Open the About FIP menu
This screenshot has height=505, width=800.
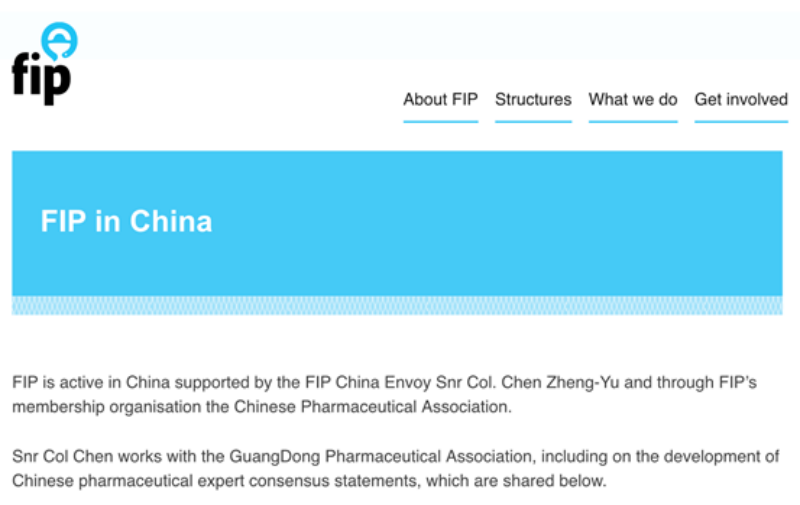pyautogui.click(x=440, y=99)
